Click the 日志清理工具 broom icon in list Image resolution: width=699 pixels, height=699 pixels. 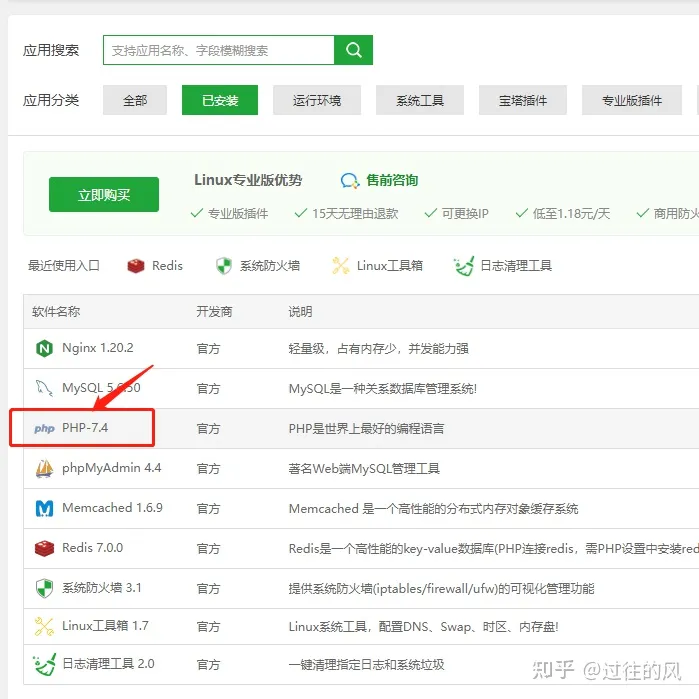[x=44, y=664]
